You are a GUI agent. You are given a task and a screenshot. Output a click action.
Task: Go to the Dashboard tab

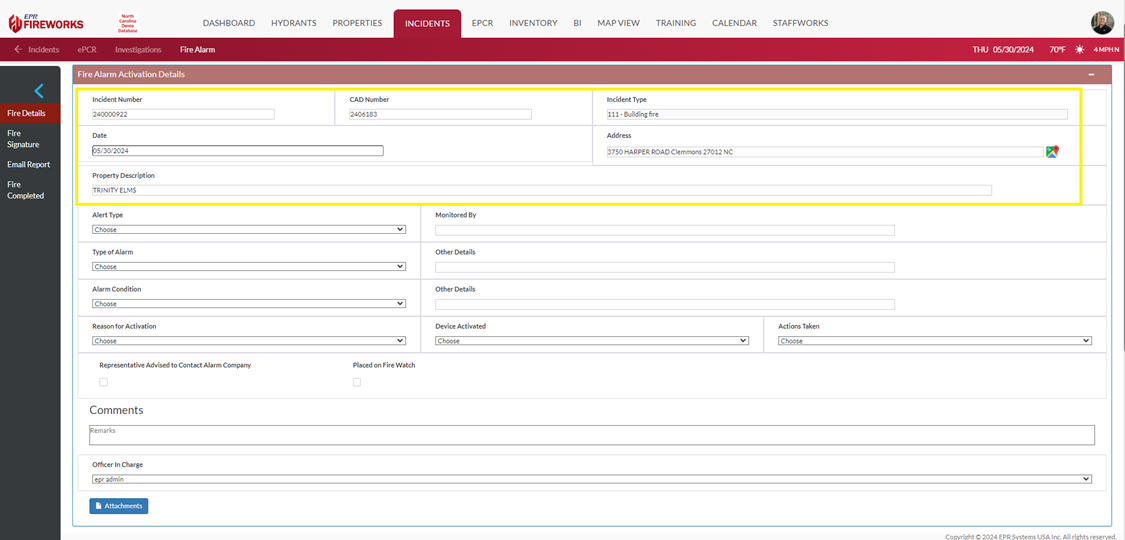tap(229, 23)
